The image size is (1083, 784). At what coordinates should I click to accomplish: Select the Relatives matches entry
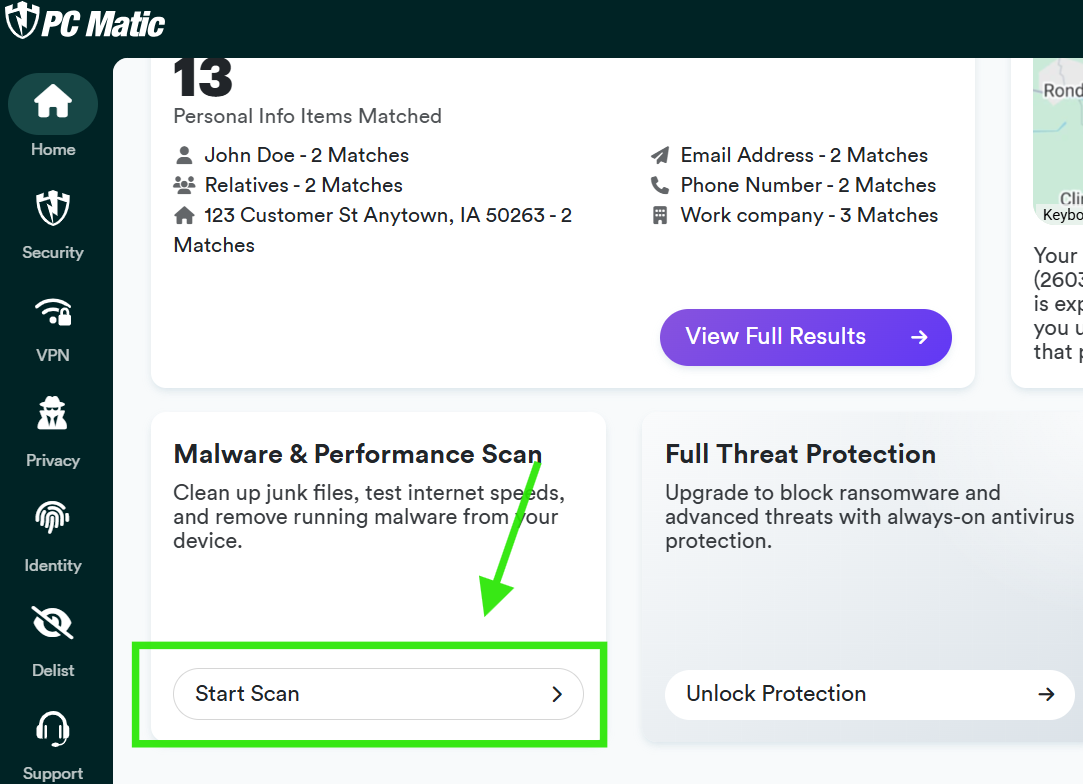(x=288, y=185)
